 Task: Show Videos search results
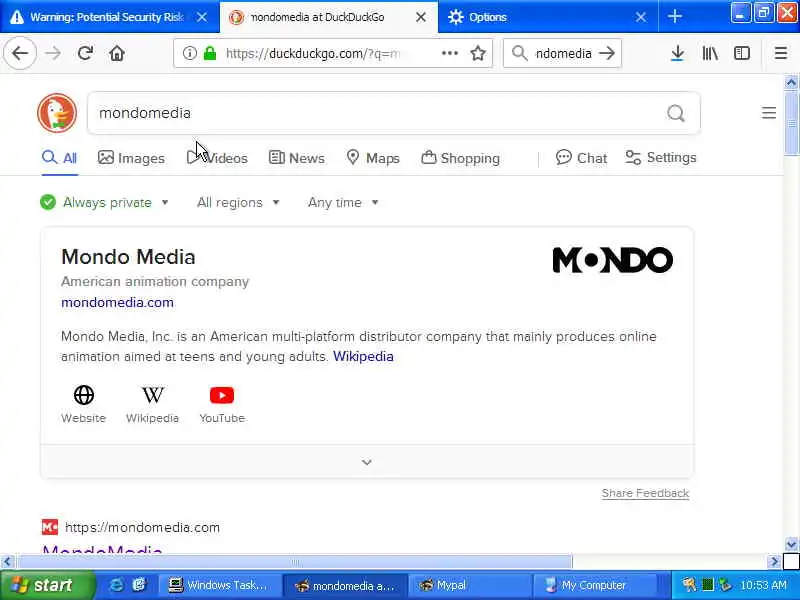(x=217, y=158)
